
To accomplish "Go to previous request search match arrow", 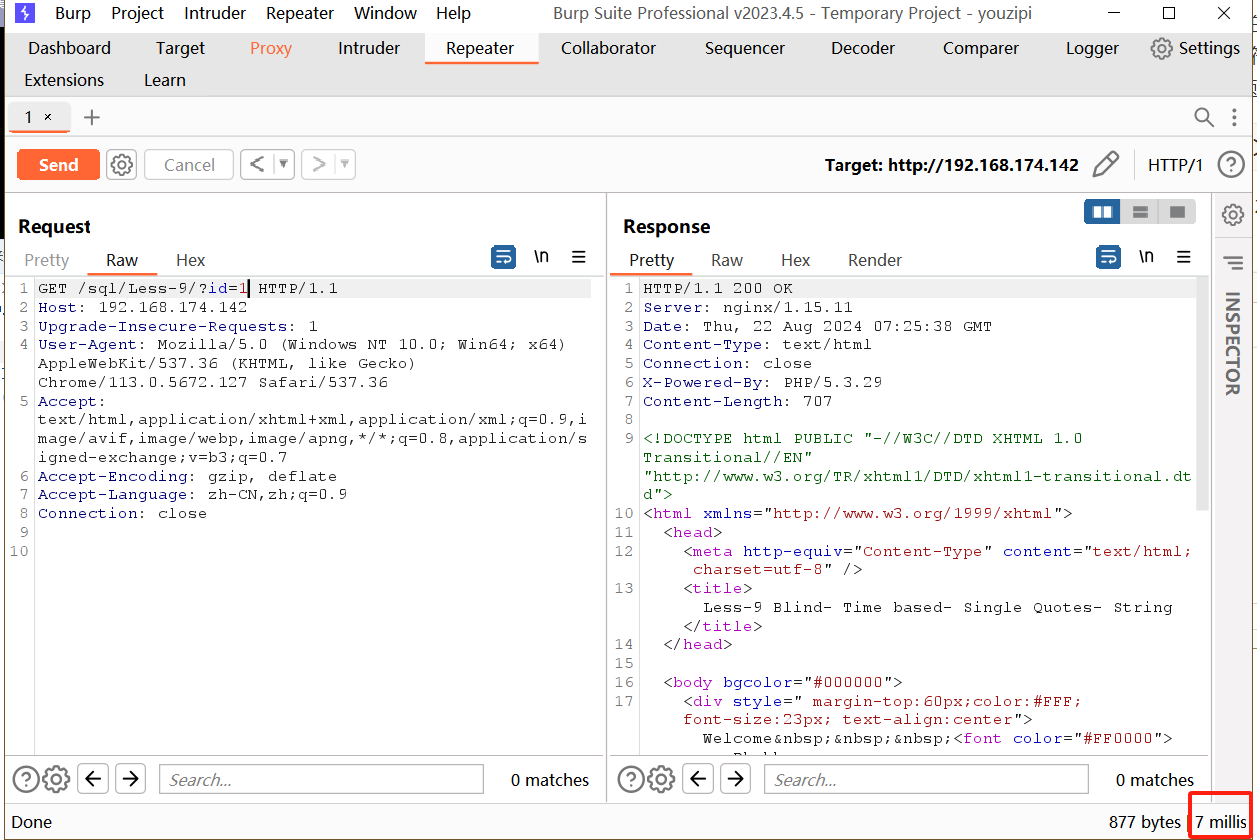I will (x=93, y=778).
